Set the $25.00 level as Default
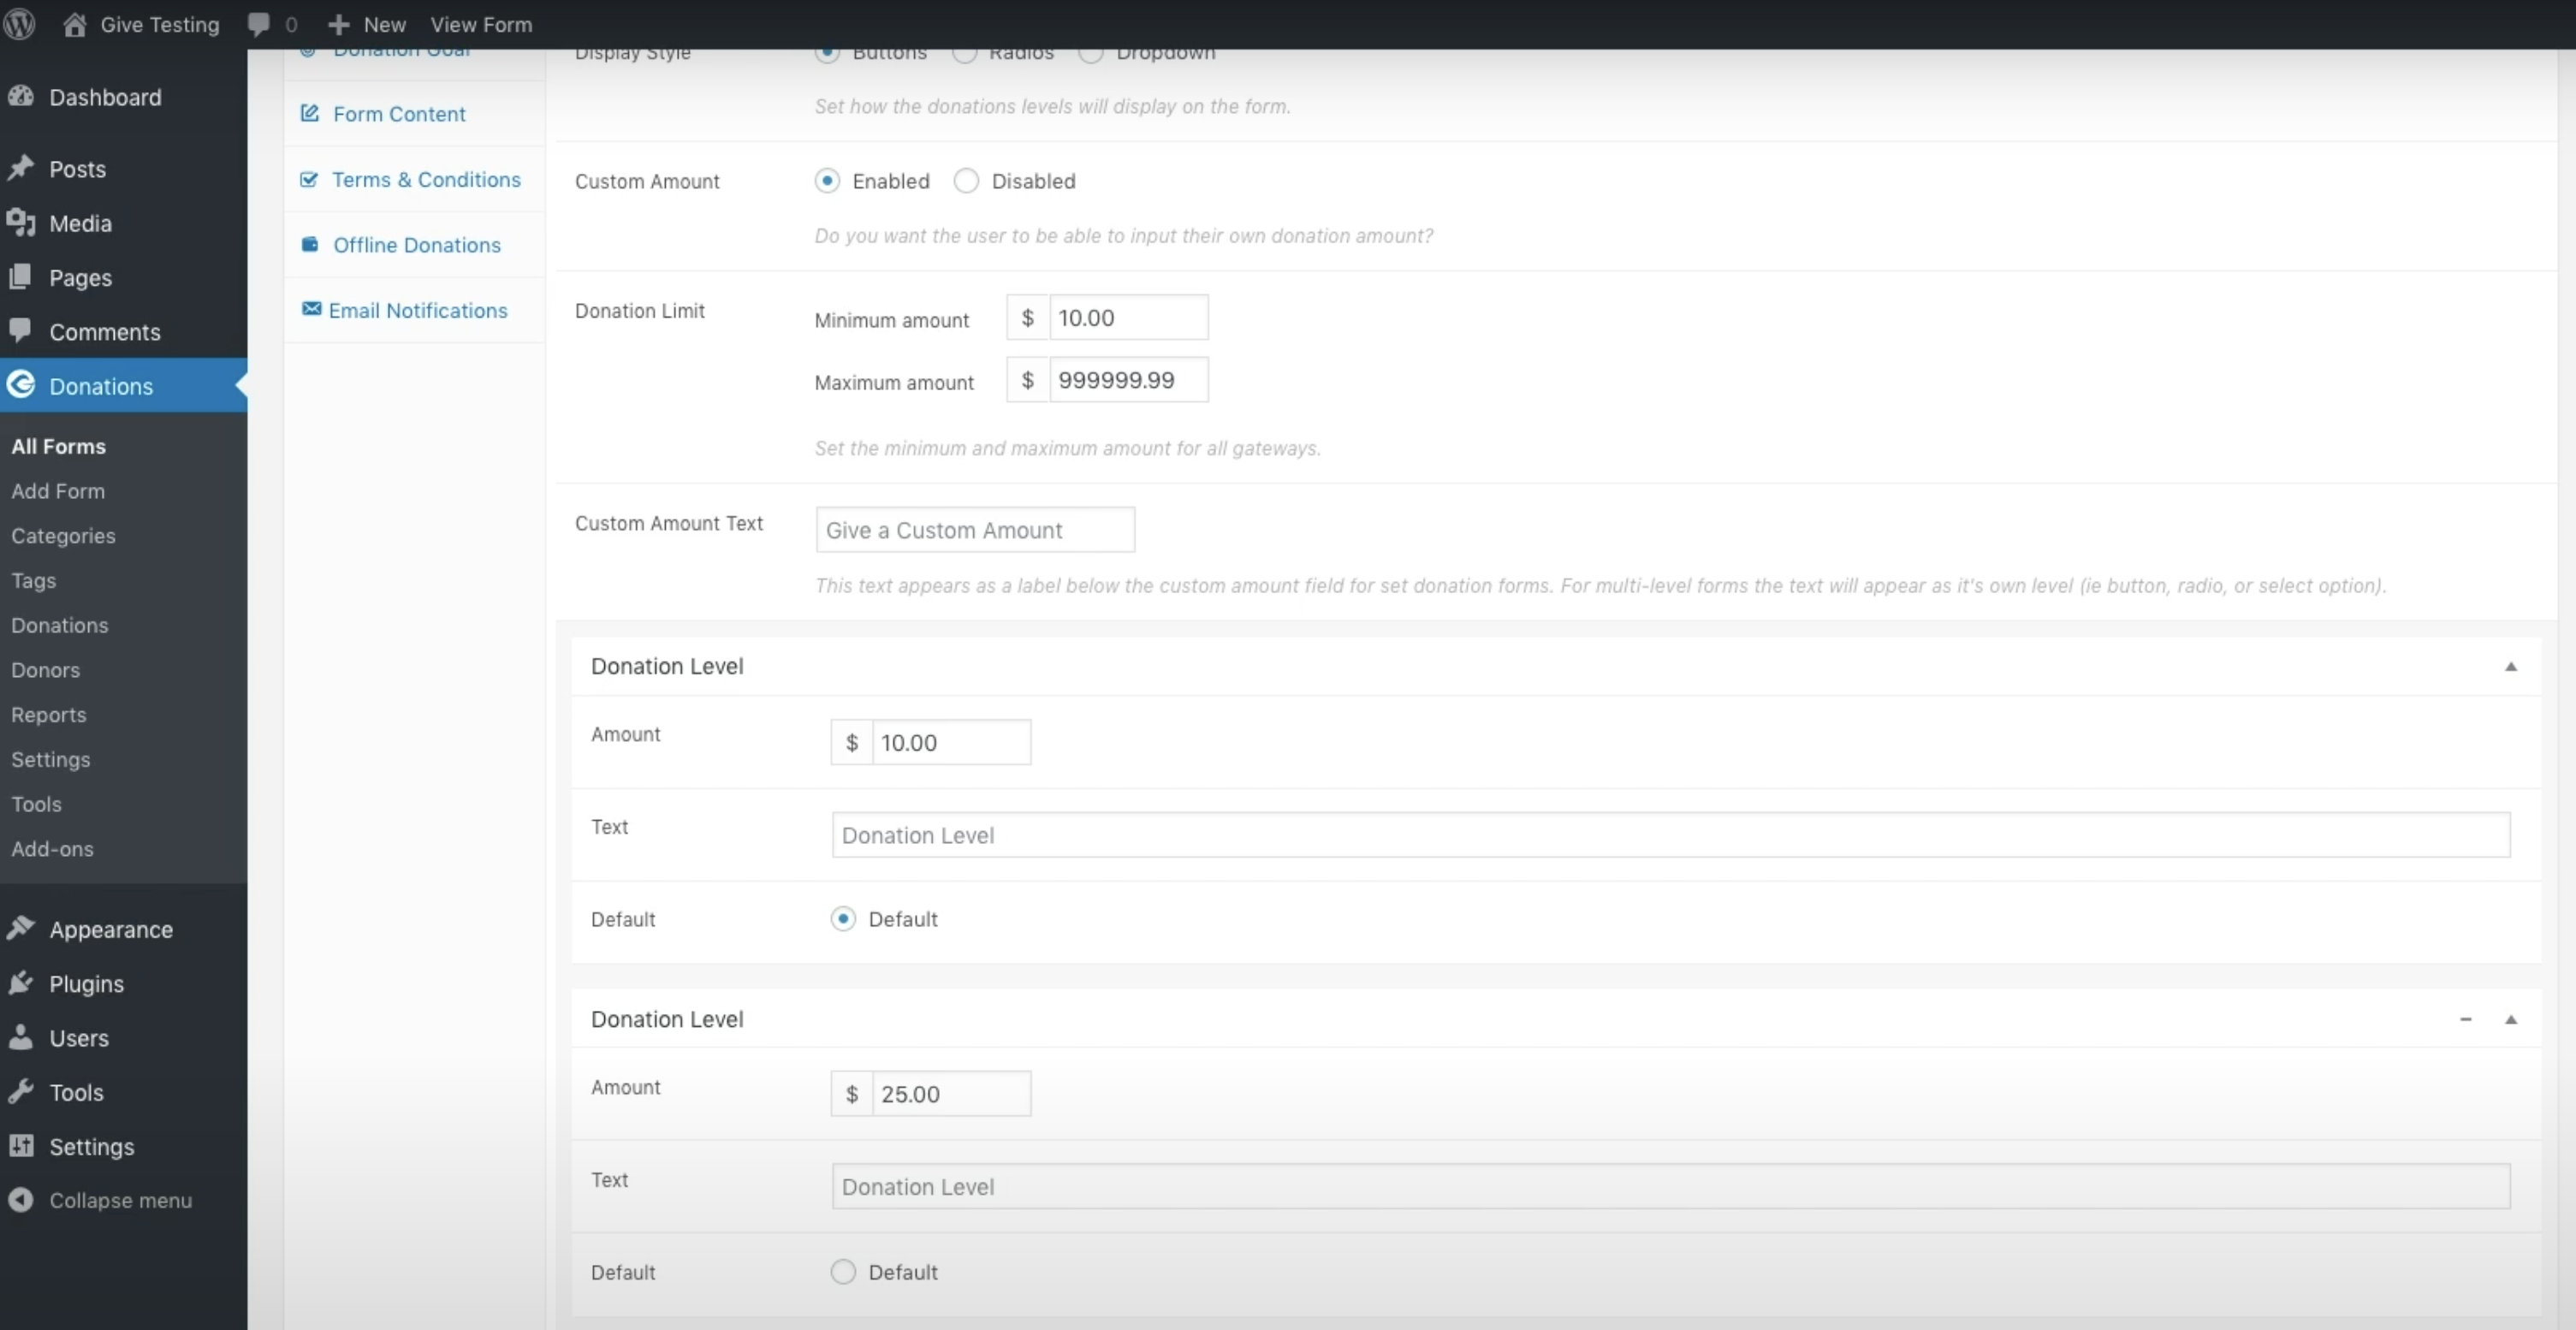The width and height of the screenshot is (2576, 1330). click(x=843, y=1272)
